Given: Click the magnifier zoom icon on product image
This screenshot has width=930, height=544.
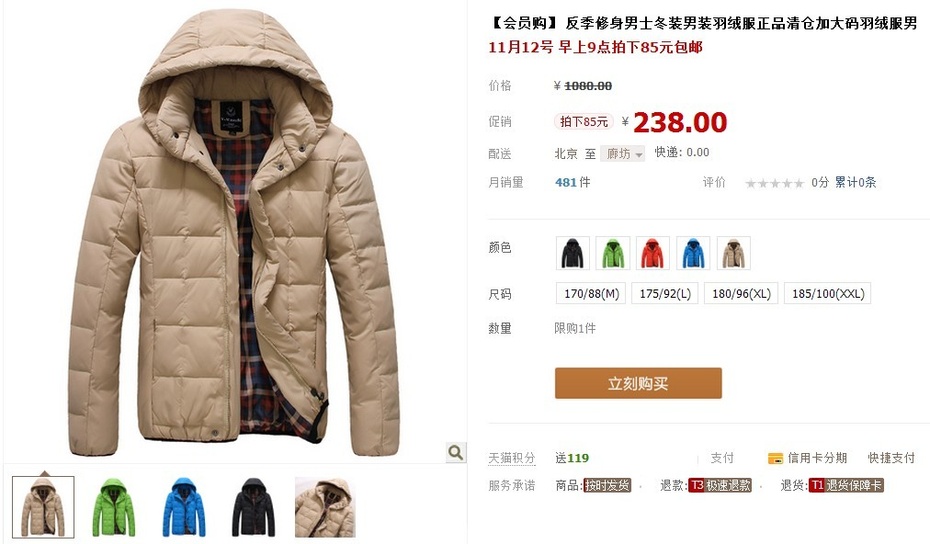Looking at the screenshot, I should pyautogui.click(x=456, y=453).
